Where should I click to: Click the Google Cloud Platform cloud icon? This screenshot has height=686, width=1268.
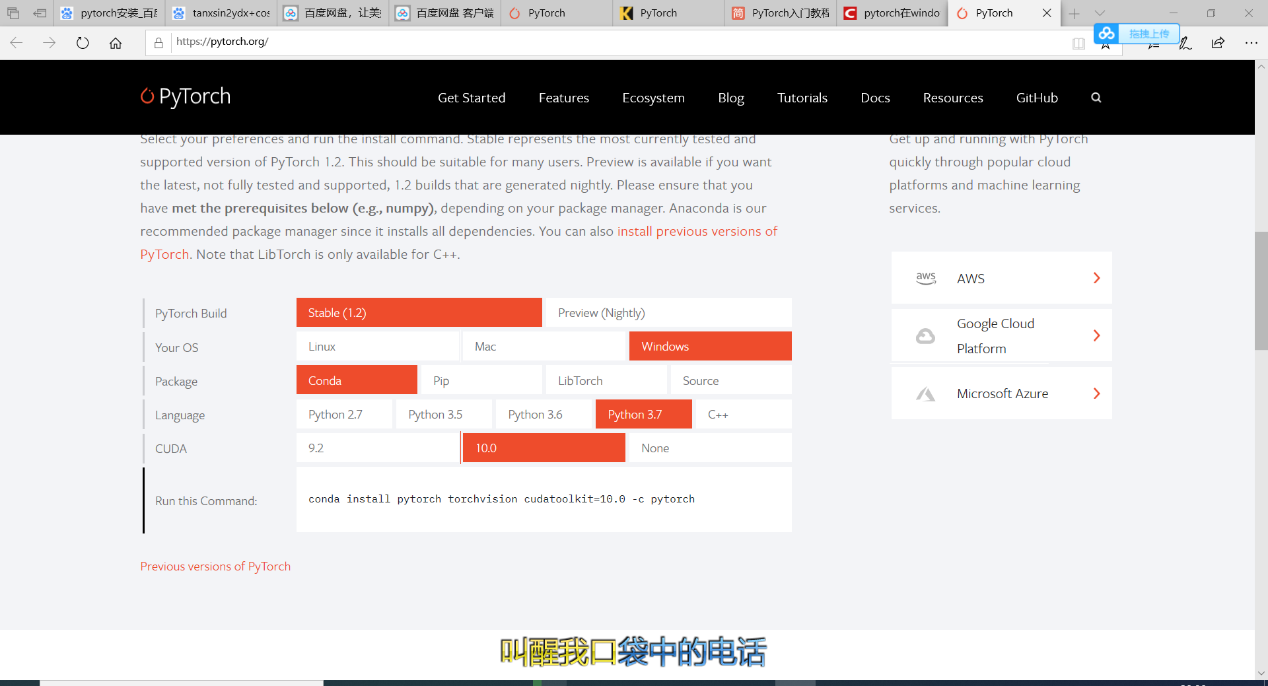click(926, 336)
